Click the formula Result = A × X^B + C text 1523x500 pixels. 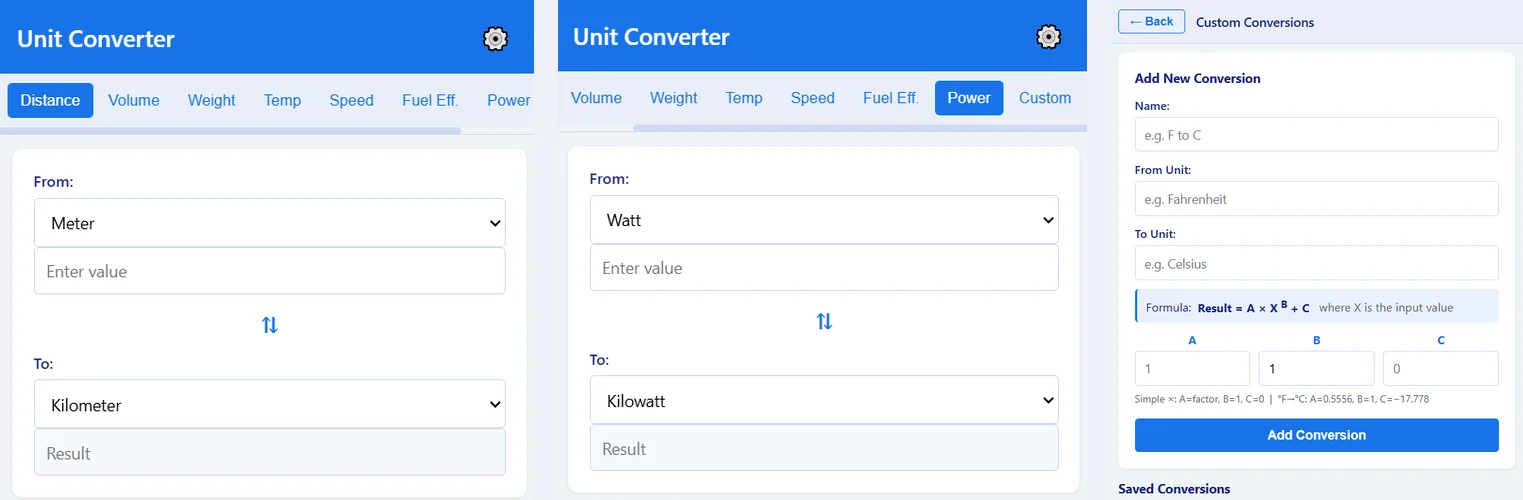1253,307
